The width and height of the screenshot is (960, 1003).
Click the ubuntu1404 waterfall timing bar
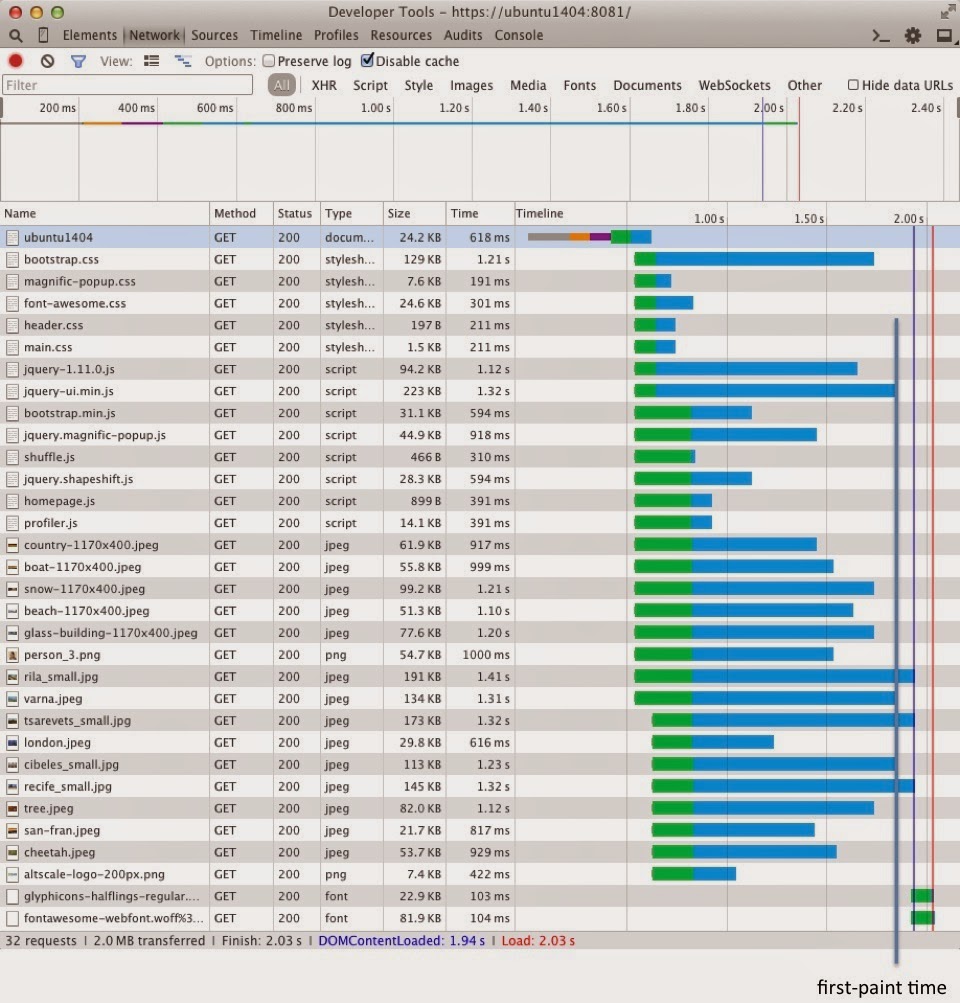point(589,237)
